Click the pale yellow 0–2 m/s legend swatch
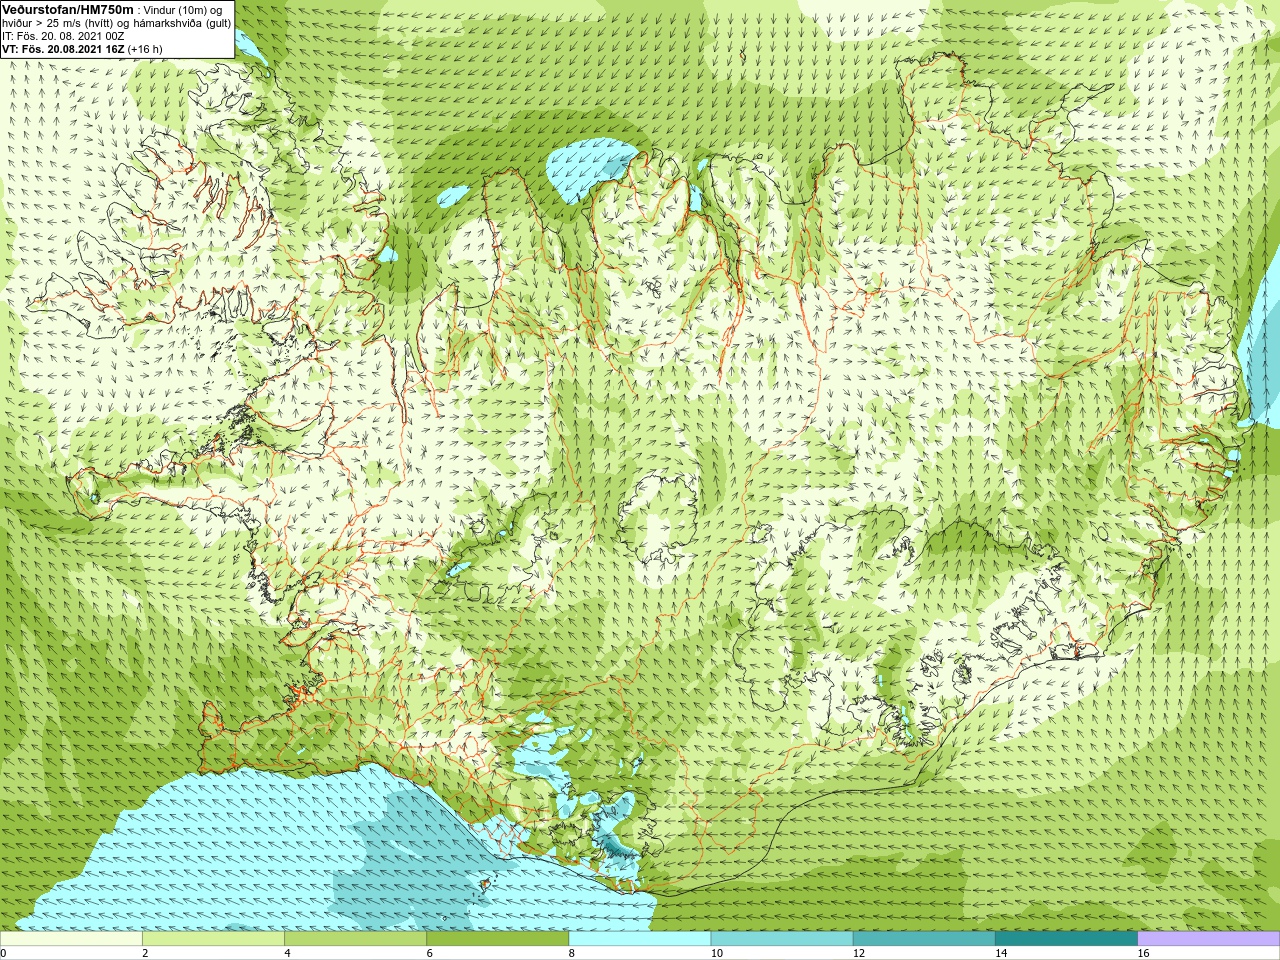 pos(71,939)
